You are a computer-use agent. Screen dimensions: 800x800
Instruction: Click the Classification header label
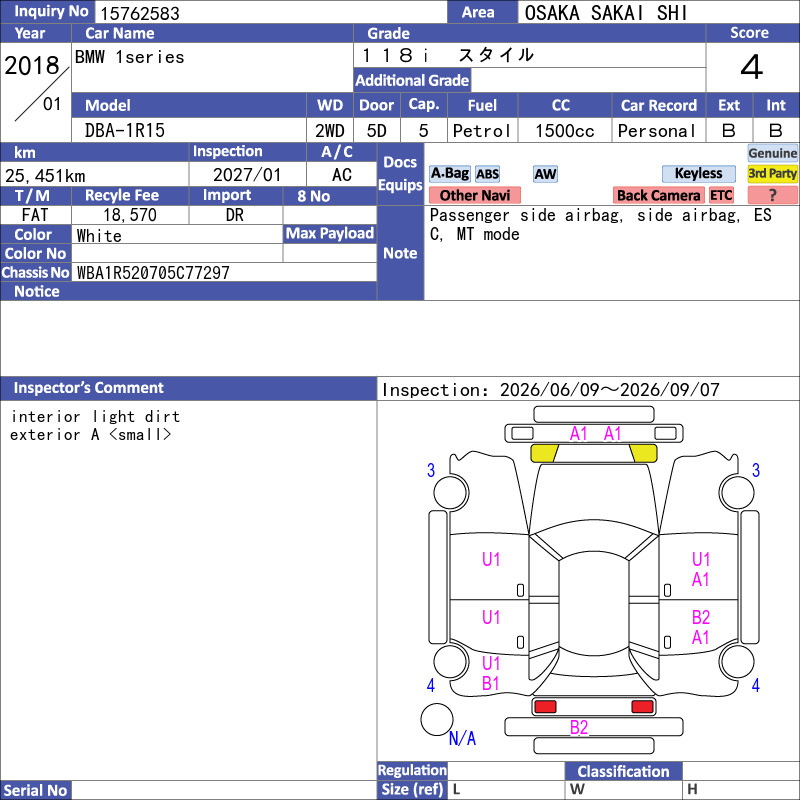tap(623, 771)
